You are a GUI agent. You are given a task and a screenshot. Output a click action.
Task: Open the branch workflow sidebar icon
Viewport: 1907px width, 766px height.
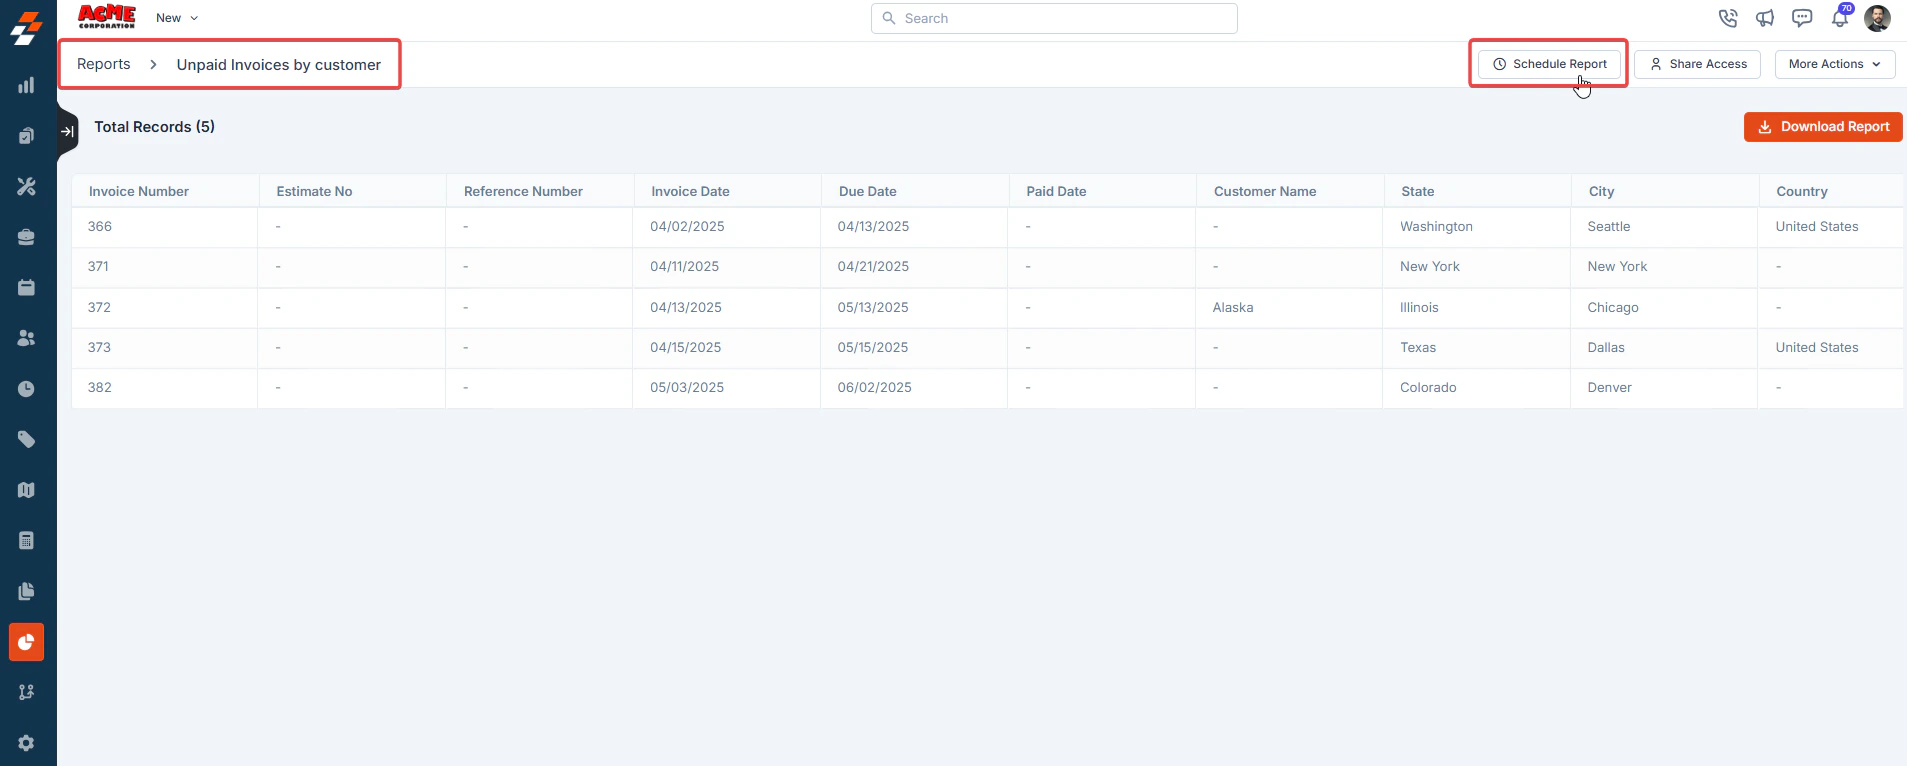click(26, 692)
